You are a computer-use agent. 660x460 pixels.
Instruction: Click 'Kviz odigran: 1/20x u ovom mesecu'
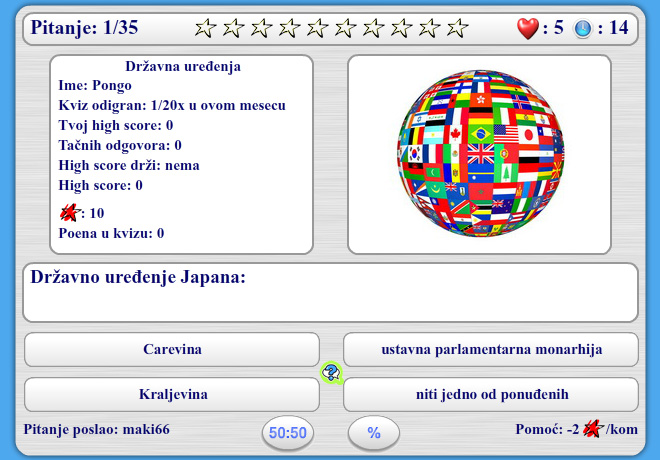coord(172,105)
